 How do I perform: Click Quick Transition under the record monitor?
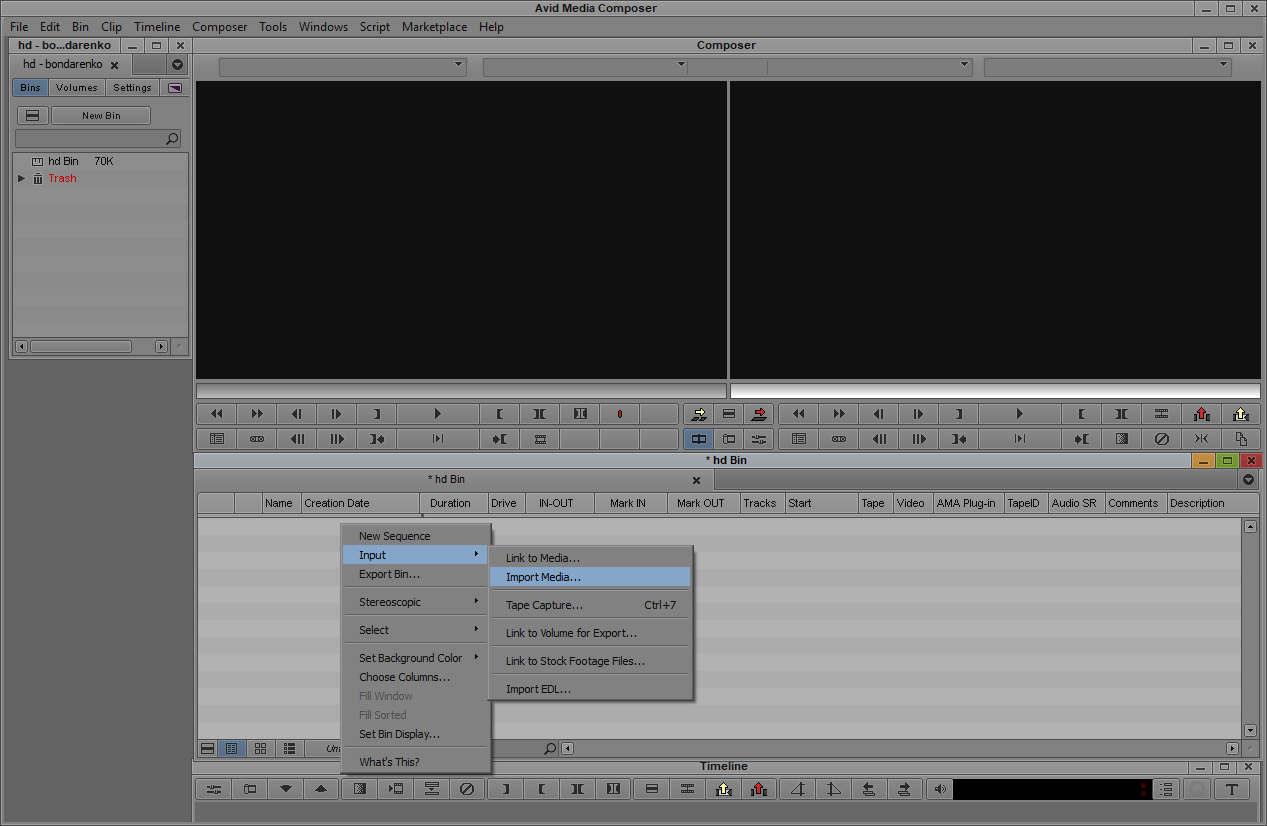pyautogui.click(x=1121, y=439)
